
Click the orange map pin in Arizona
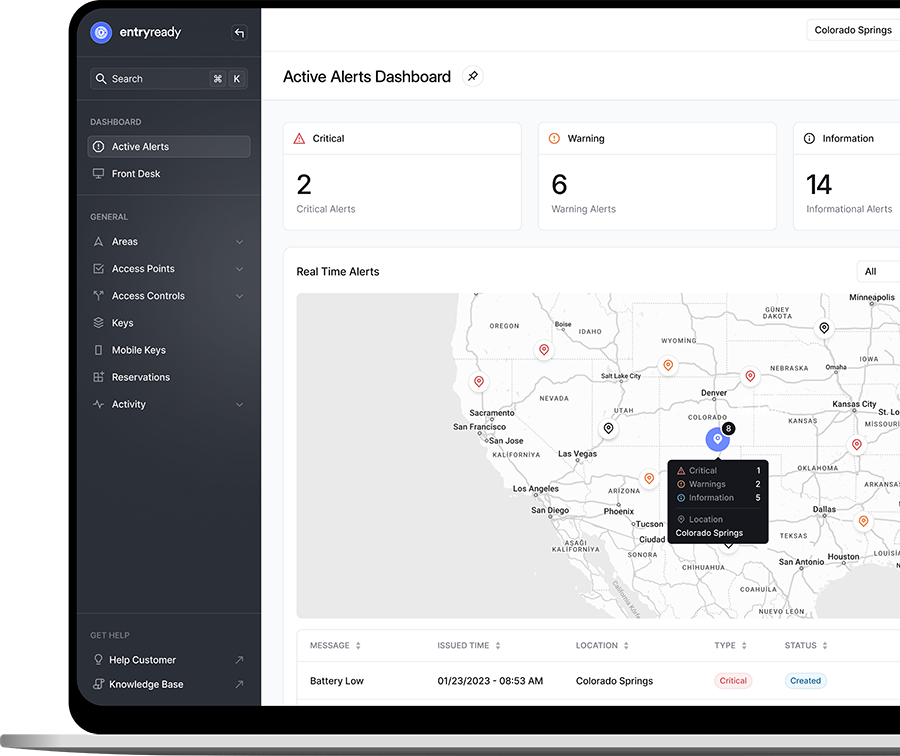[x=649, y=479]
